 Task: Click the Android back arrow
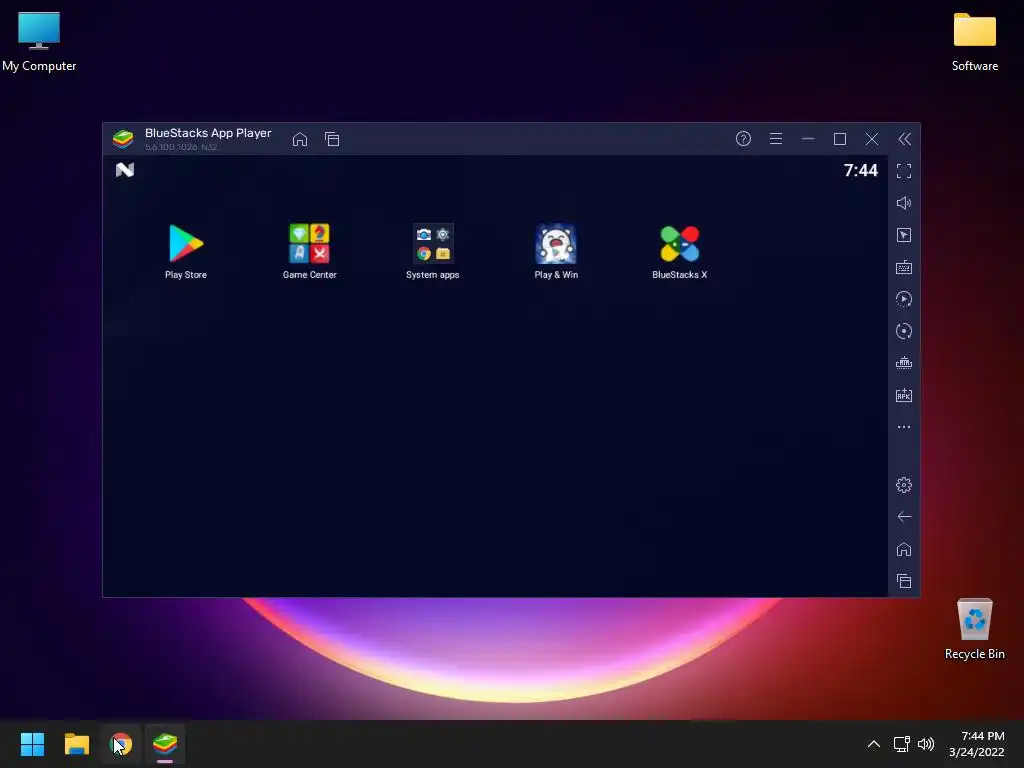pos(904,517)
